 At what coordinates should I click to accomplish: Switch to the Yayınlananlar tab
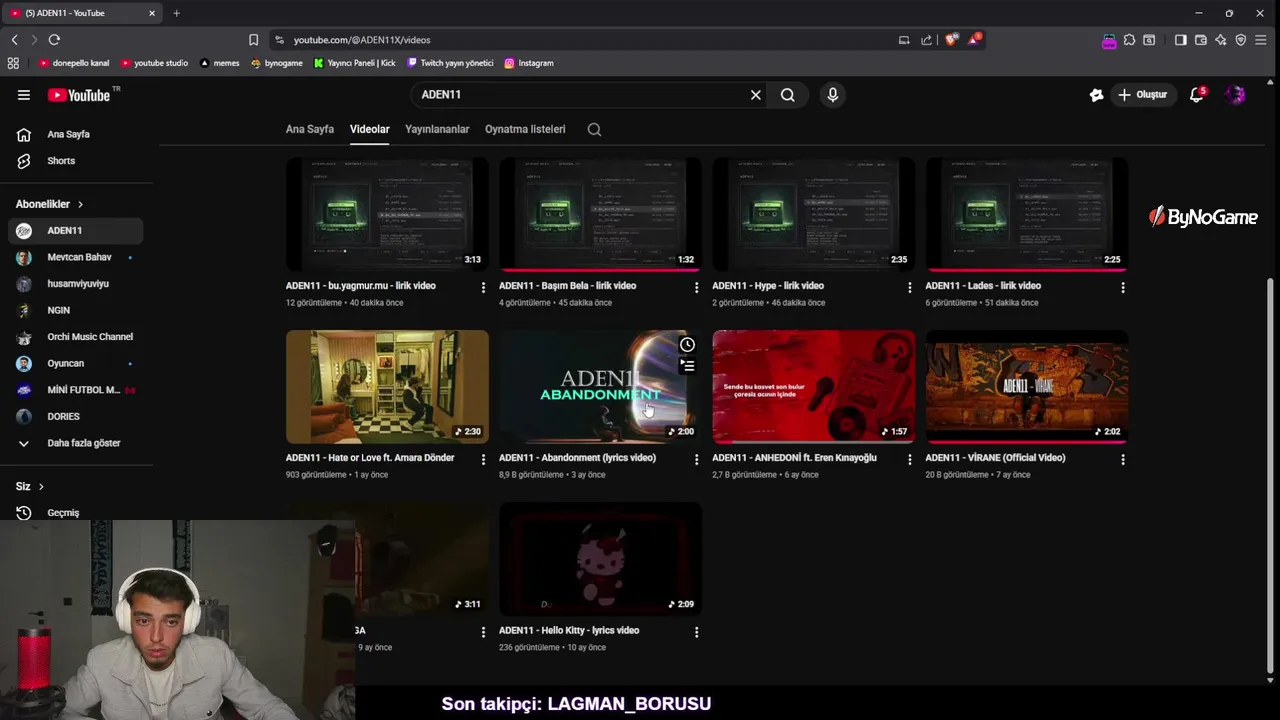(437, 129)
